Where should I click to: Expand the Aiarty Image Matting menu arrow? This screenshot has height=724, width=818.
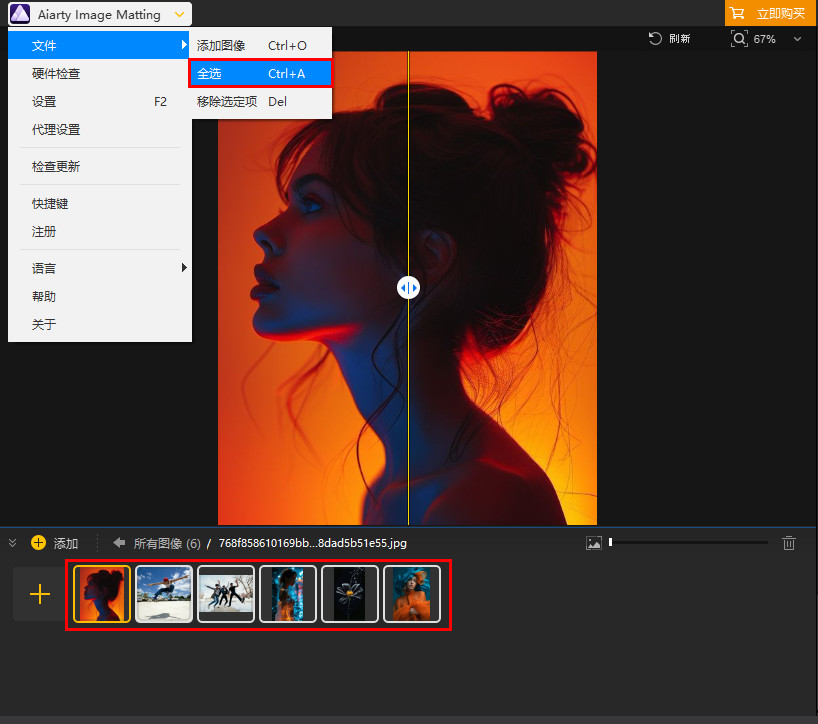[x=179, y=15]
